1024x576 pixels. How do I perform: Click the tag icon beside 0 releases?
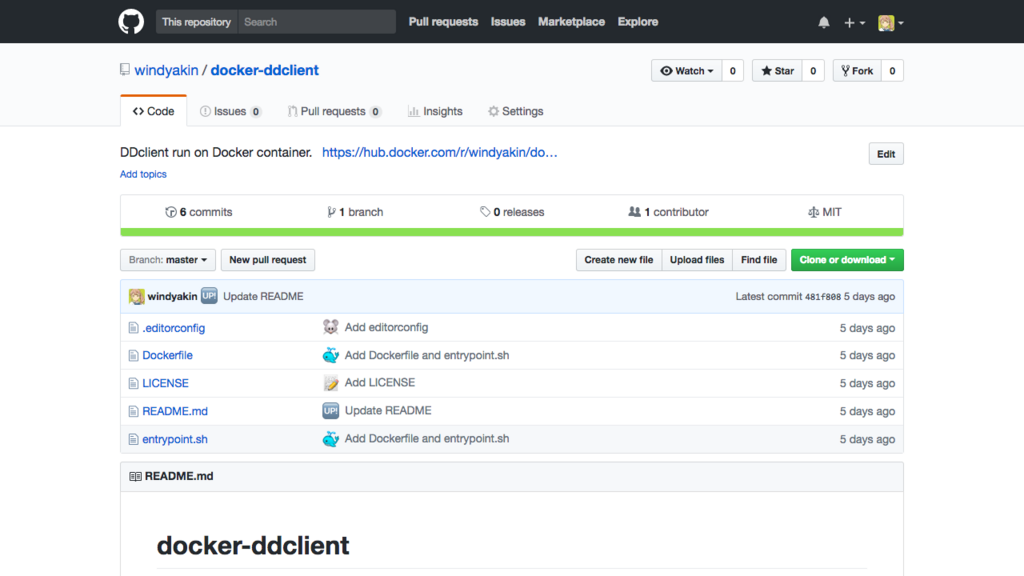click(485, 212)
